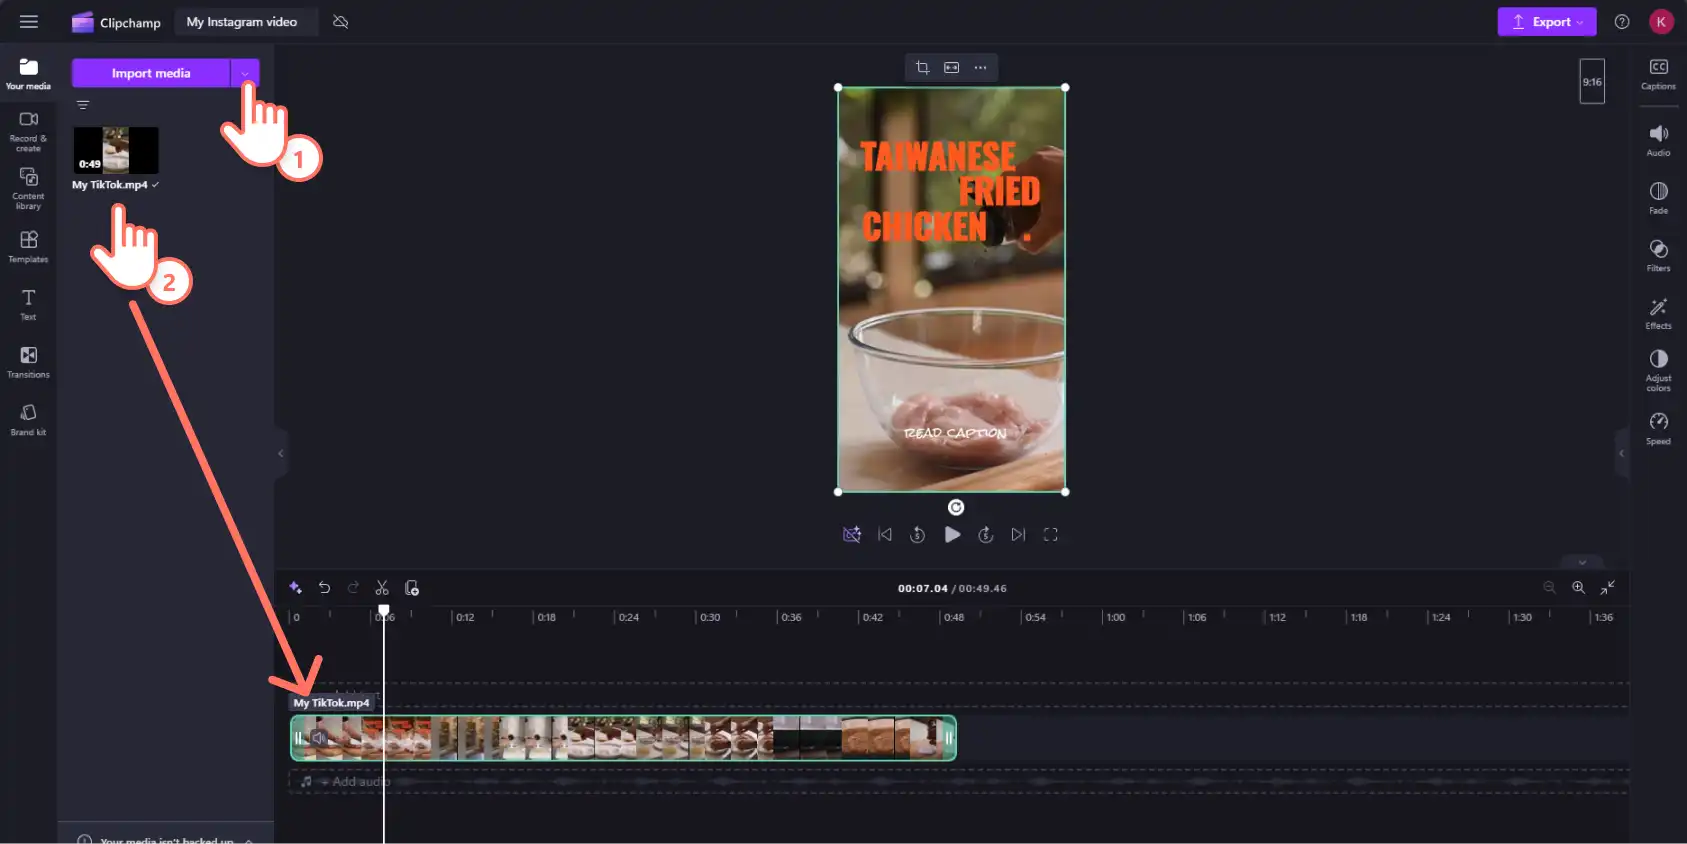1687x844 pixels.
Task: Open the Text tab
Action: 28,304
